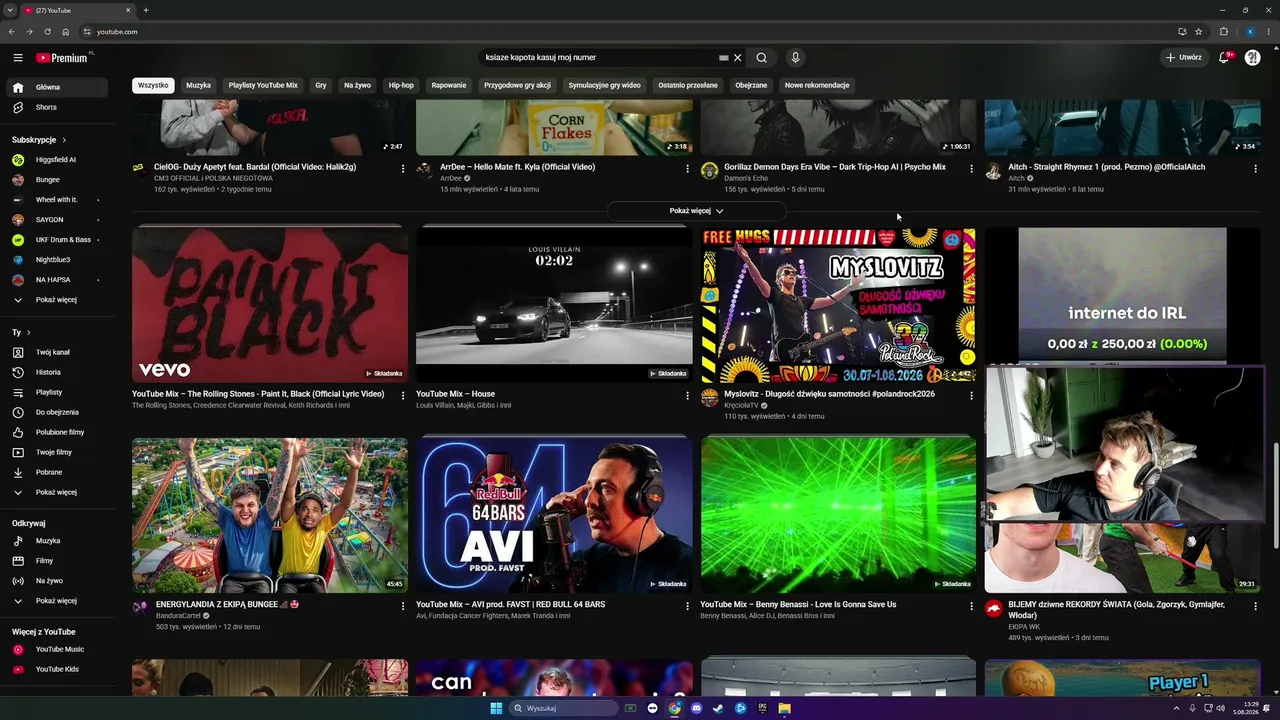Open options menu for ArrDee Hello Mate video
Screen dimensions: 1280x720
pyautogui.click(x=687, y=169)
